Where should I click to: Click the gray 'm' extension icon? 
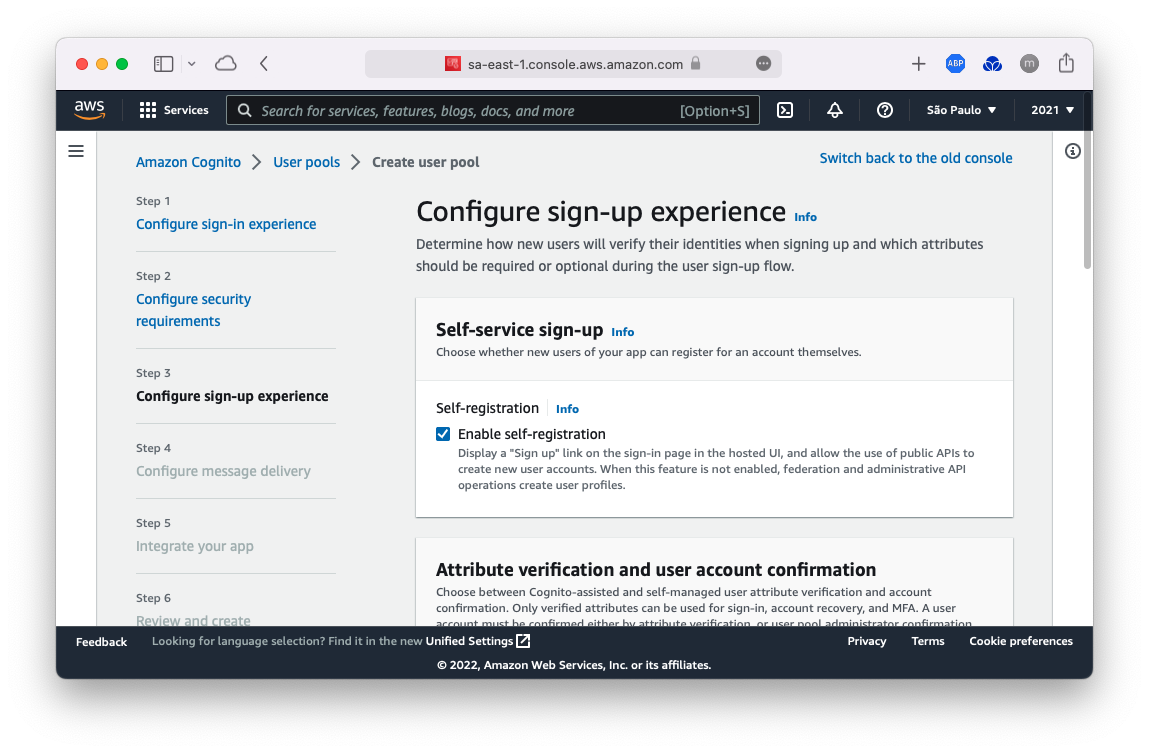[x=1029, y=64]
